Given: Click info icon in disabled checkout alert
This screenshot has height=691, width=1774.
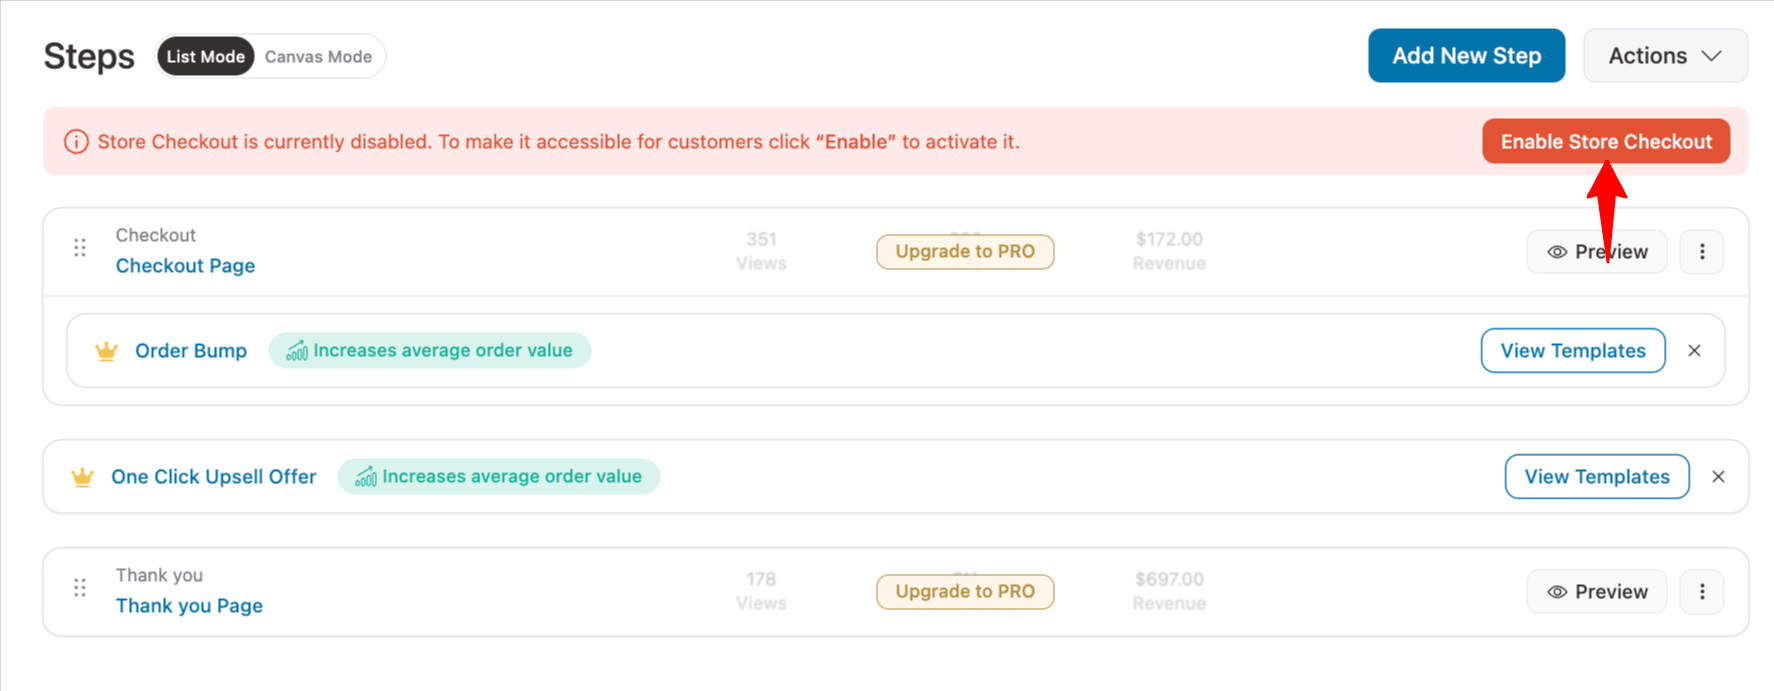Looking at the screenshot, I should 76,142.
